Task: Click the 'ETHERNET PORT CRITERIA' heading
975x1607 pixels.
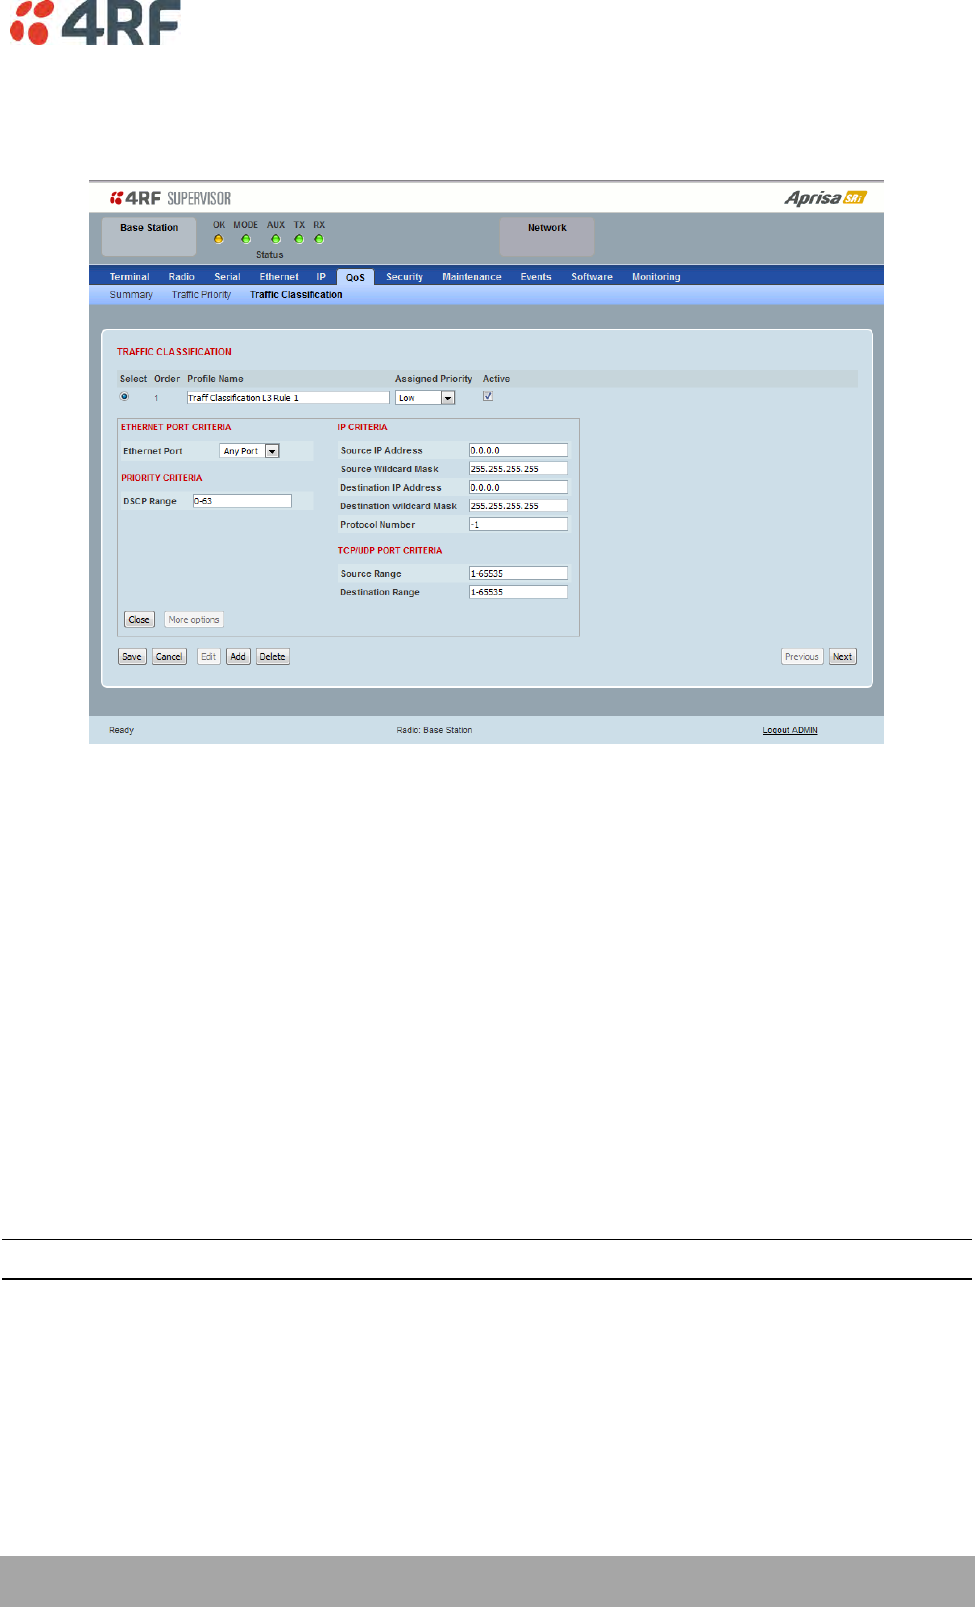Action: 176,427
